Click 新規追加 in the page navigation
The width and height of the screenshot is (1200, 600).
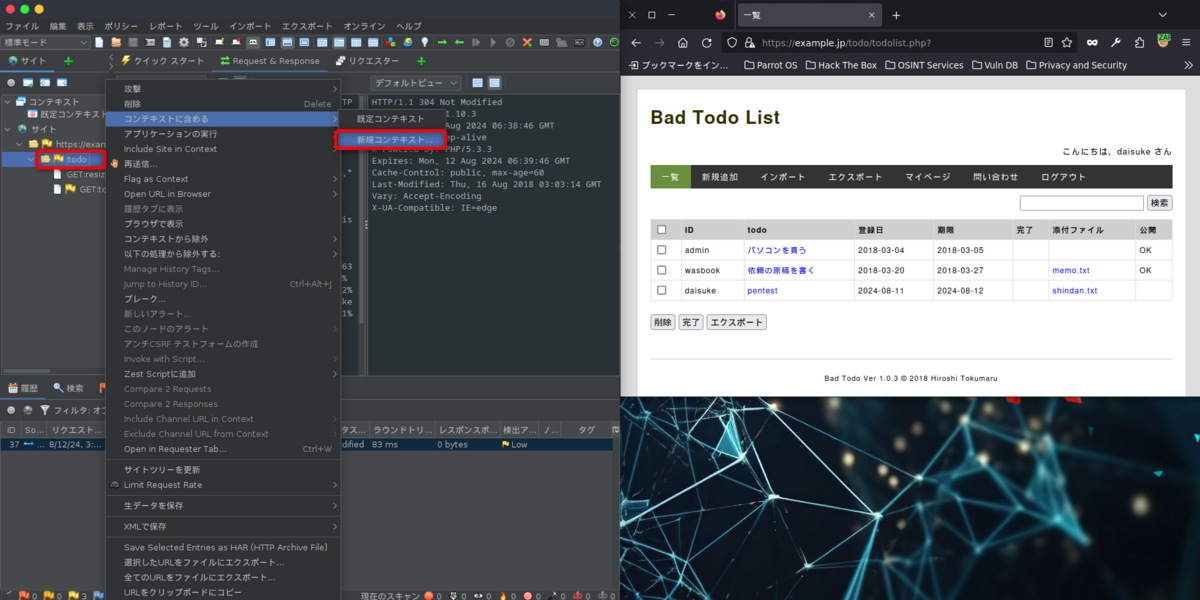[x=719, y=177]
